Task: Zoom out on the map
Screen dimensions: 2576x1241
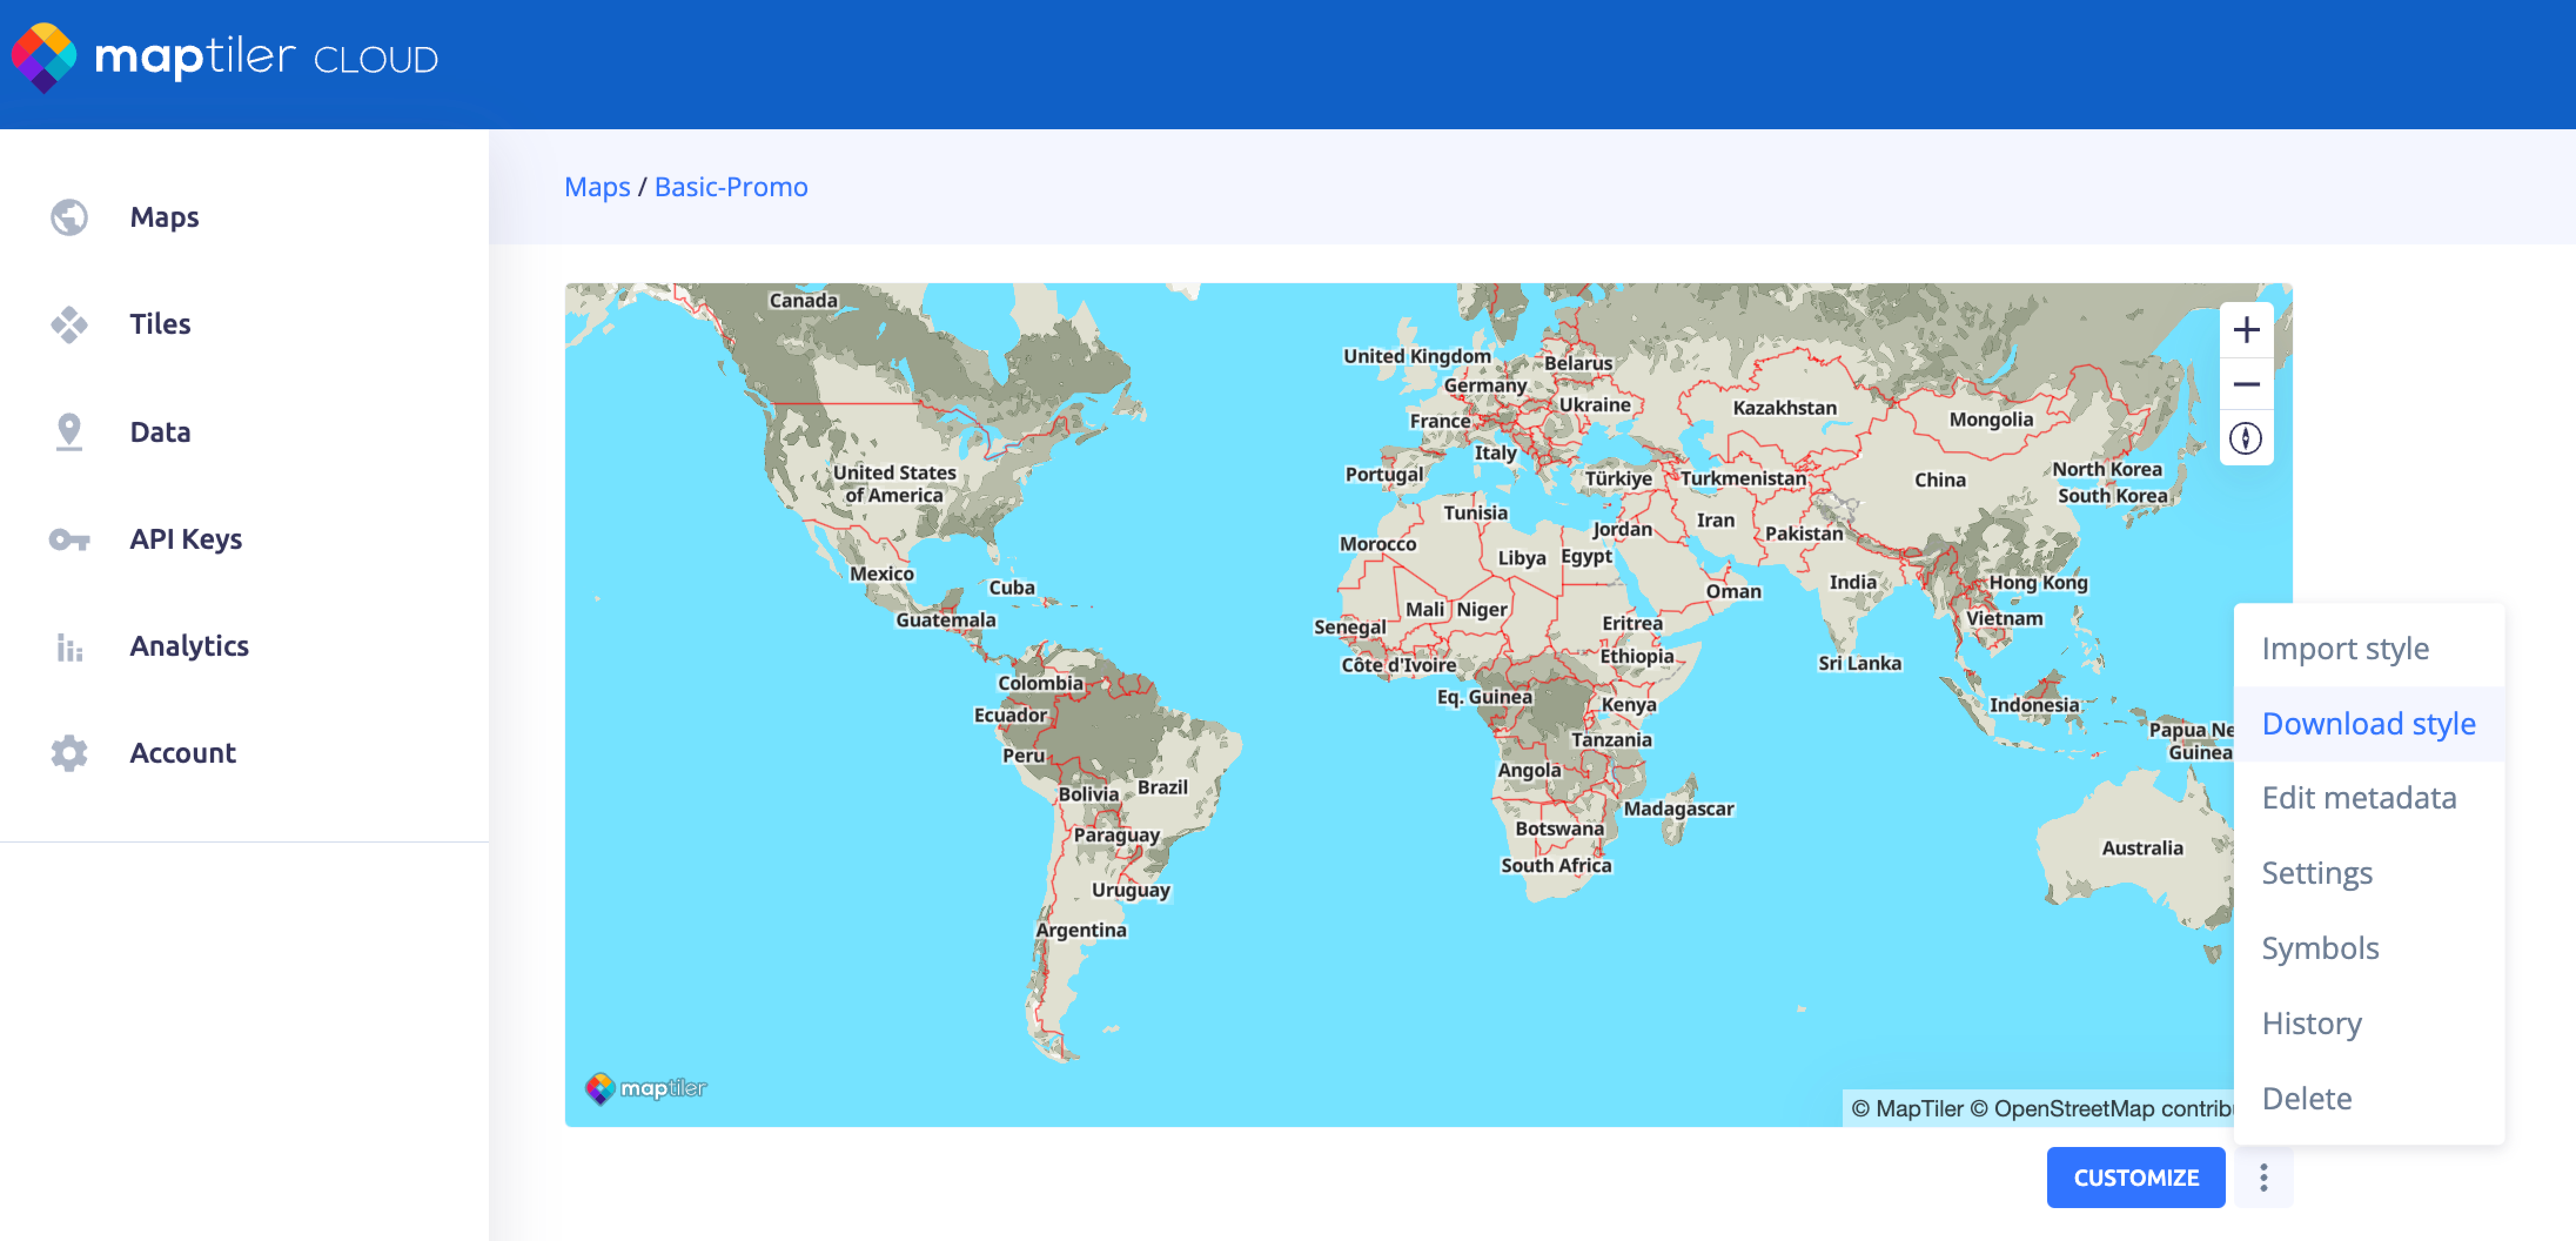Action: coord(2246,384)
